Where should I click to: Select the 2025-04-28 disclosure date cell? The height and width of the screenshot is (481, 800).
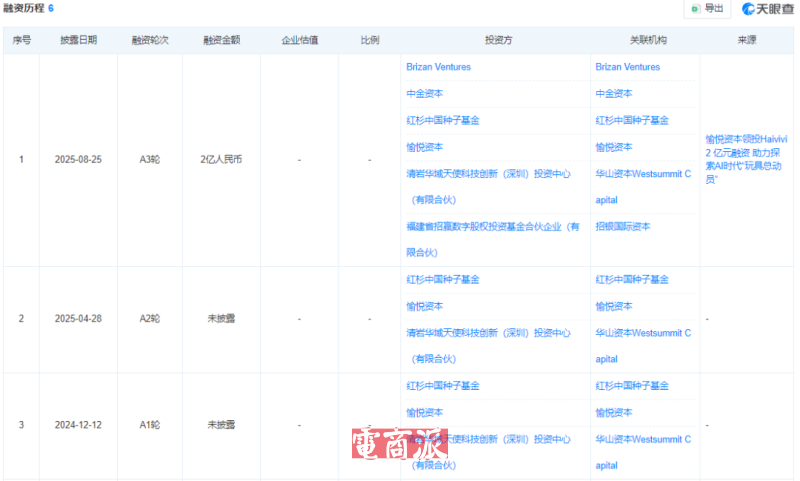click(x=79, y=319)
